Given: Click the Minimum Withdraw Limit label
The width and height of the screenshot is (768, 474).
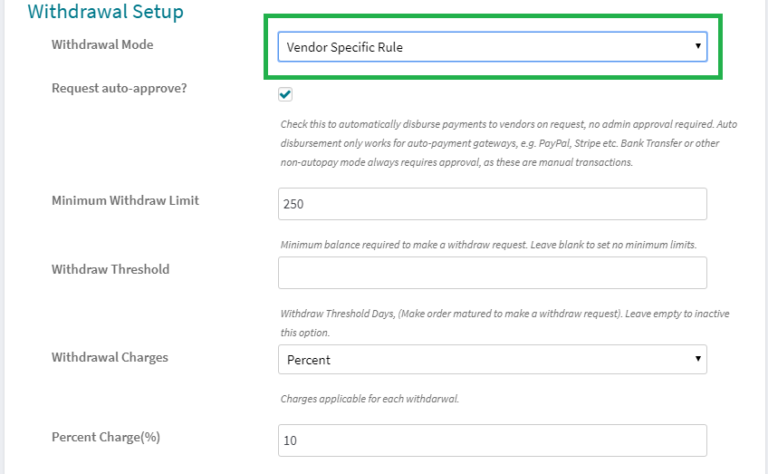Looking at the screenshot, I should click(x=125, y=201).
